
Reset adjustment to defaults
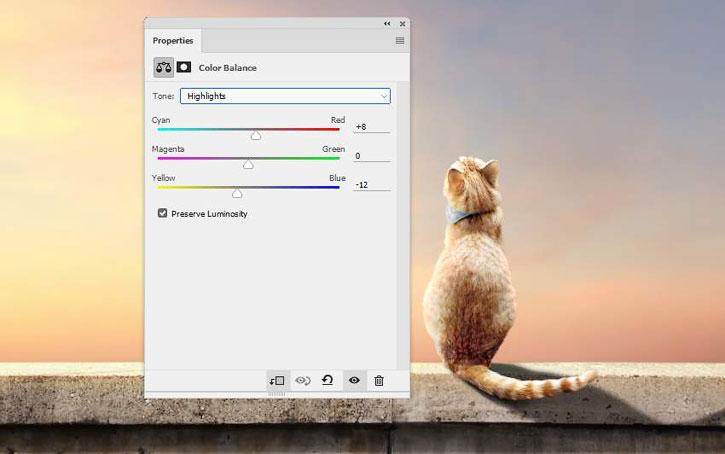(x=328, y=380)
